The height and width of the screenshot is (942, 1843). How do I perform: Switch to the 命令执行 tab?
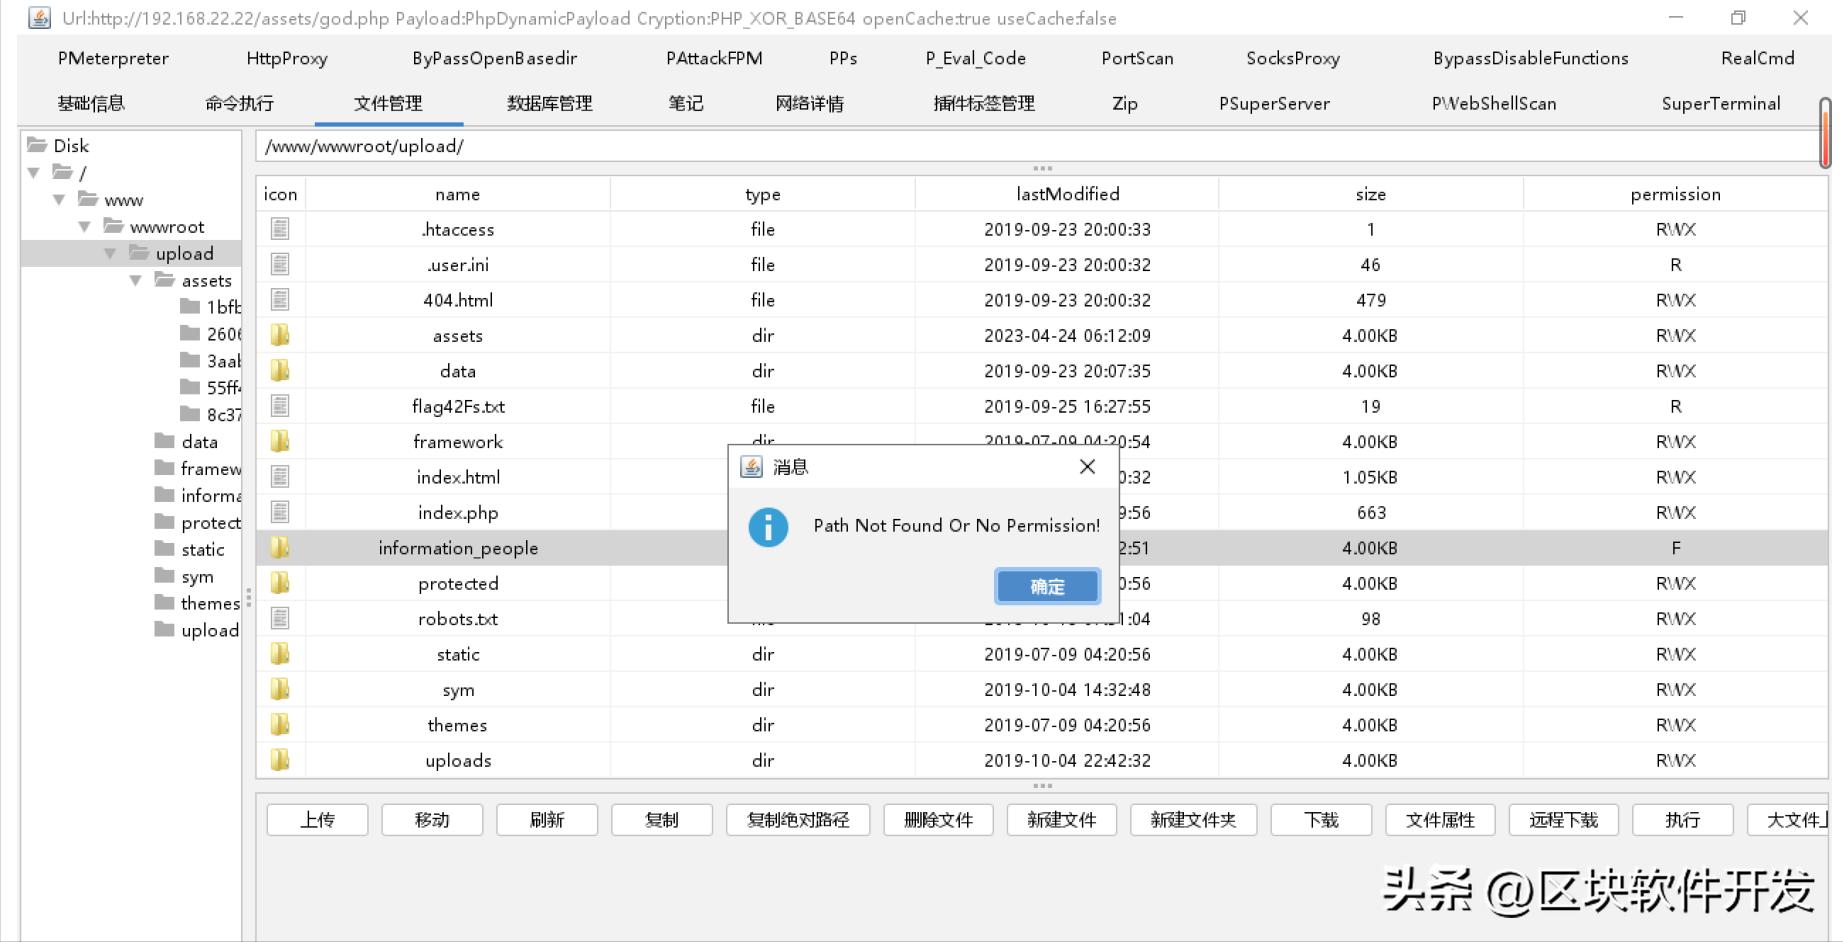239,103
